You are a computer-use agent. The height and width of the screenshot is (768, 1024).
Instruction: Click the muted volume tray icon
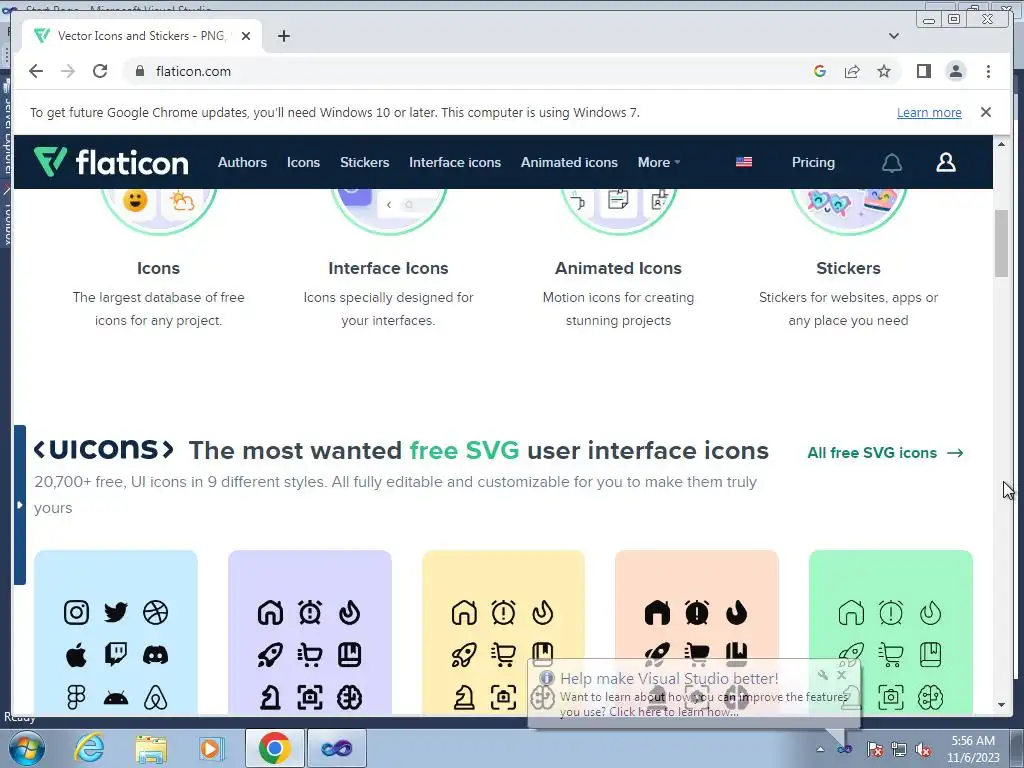point(923,749)
